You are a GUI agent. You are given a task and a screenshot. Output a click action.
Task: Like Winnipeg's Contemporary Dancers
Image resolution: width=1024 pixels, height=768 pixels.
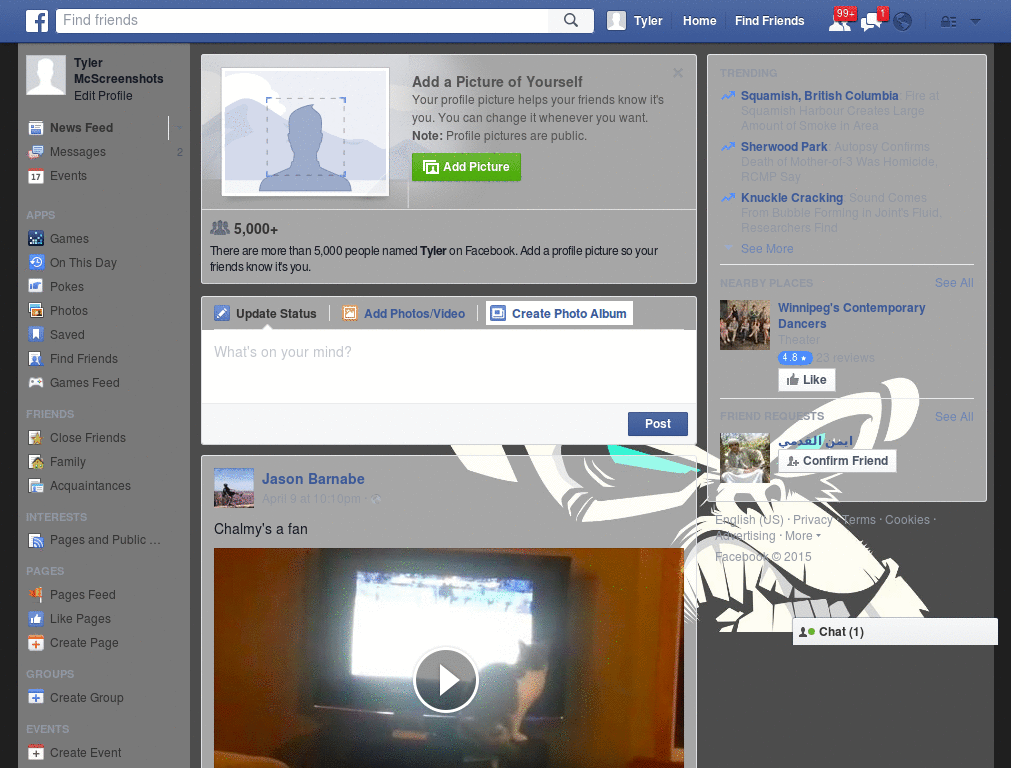[807, 380]
